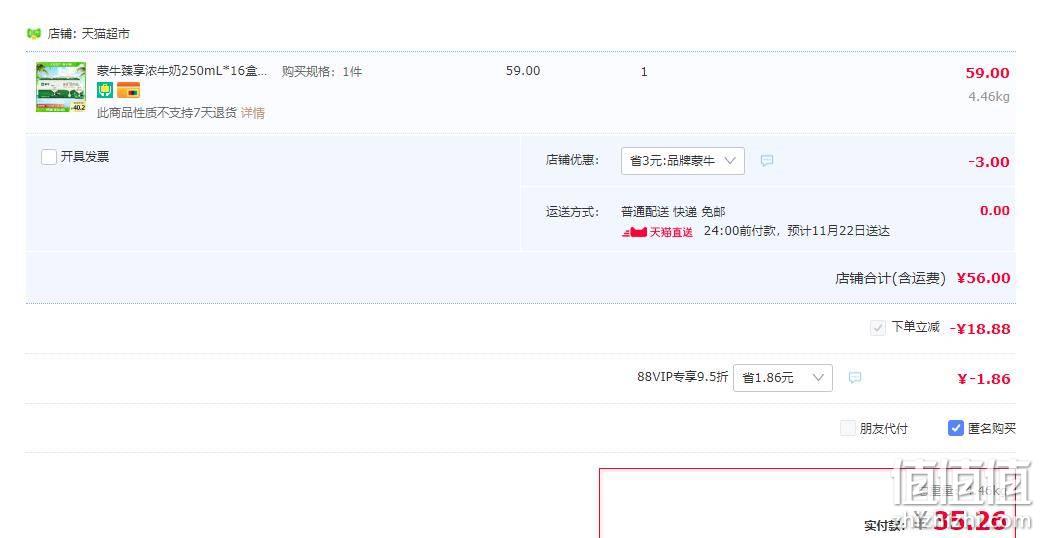
Task: Click the comment icon beside store discount
Action: (x=767, y=161)
